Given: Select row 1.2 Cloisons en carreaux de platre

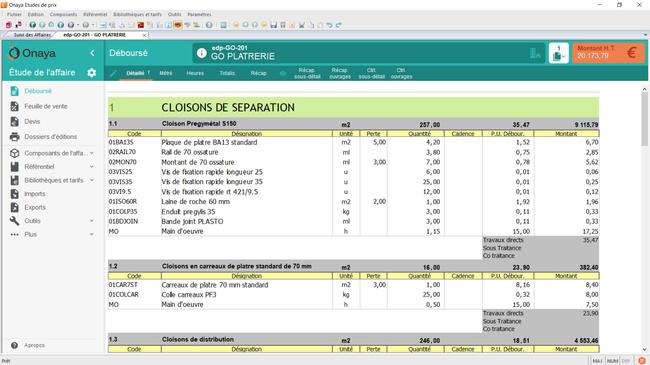Looking at the screenshot, I should (353, 267).
